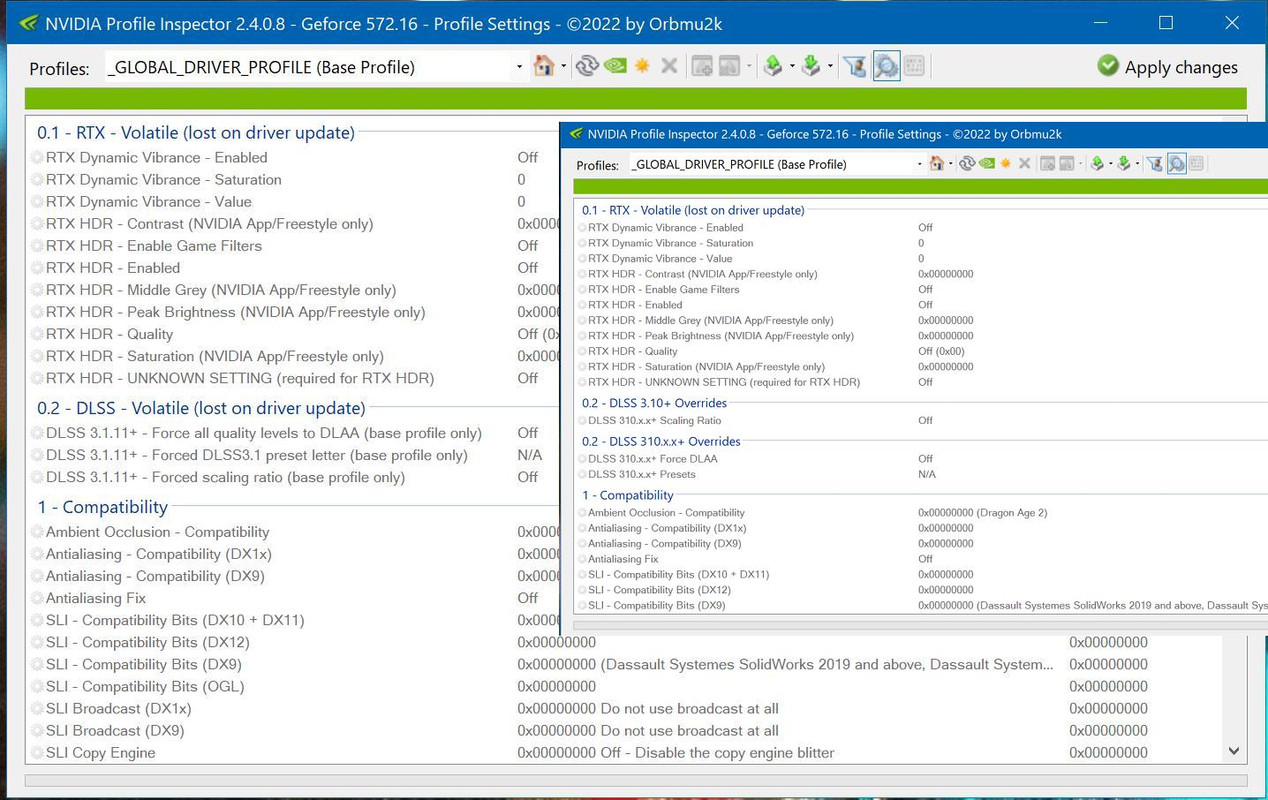Click '0x00000000 (Dragon Age 2)' value in small window
The image size is (1268, 800).
click(983, 512)
